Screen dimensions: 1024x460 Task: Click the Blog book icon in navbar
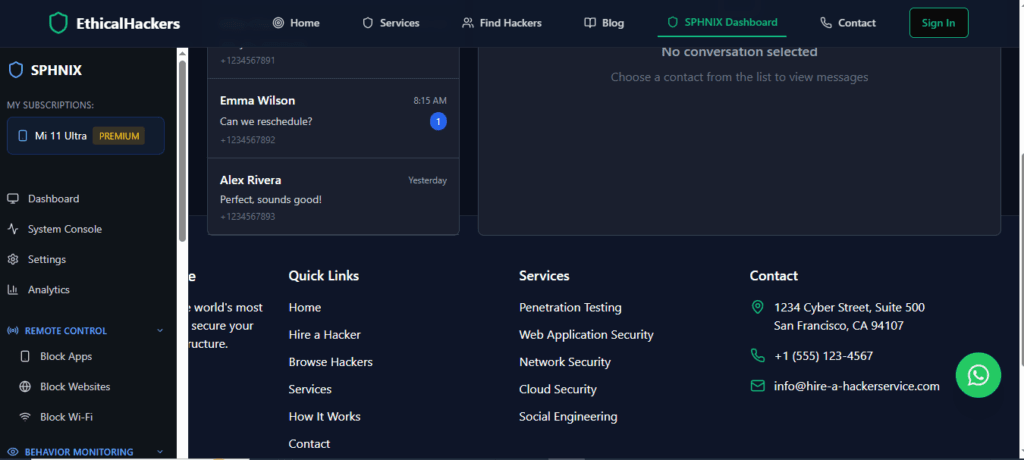pos(590,23)
